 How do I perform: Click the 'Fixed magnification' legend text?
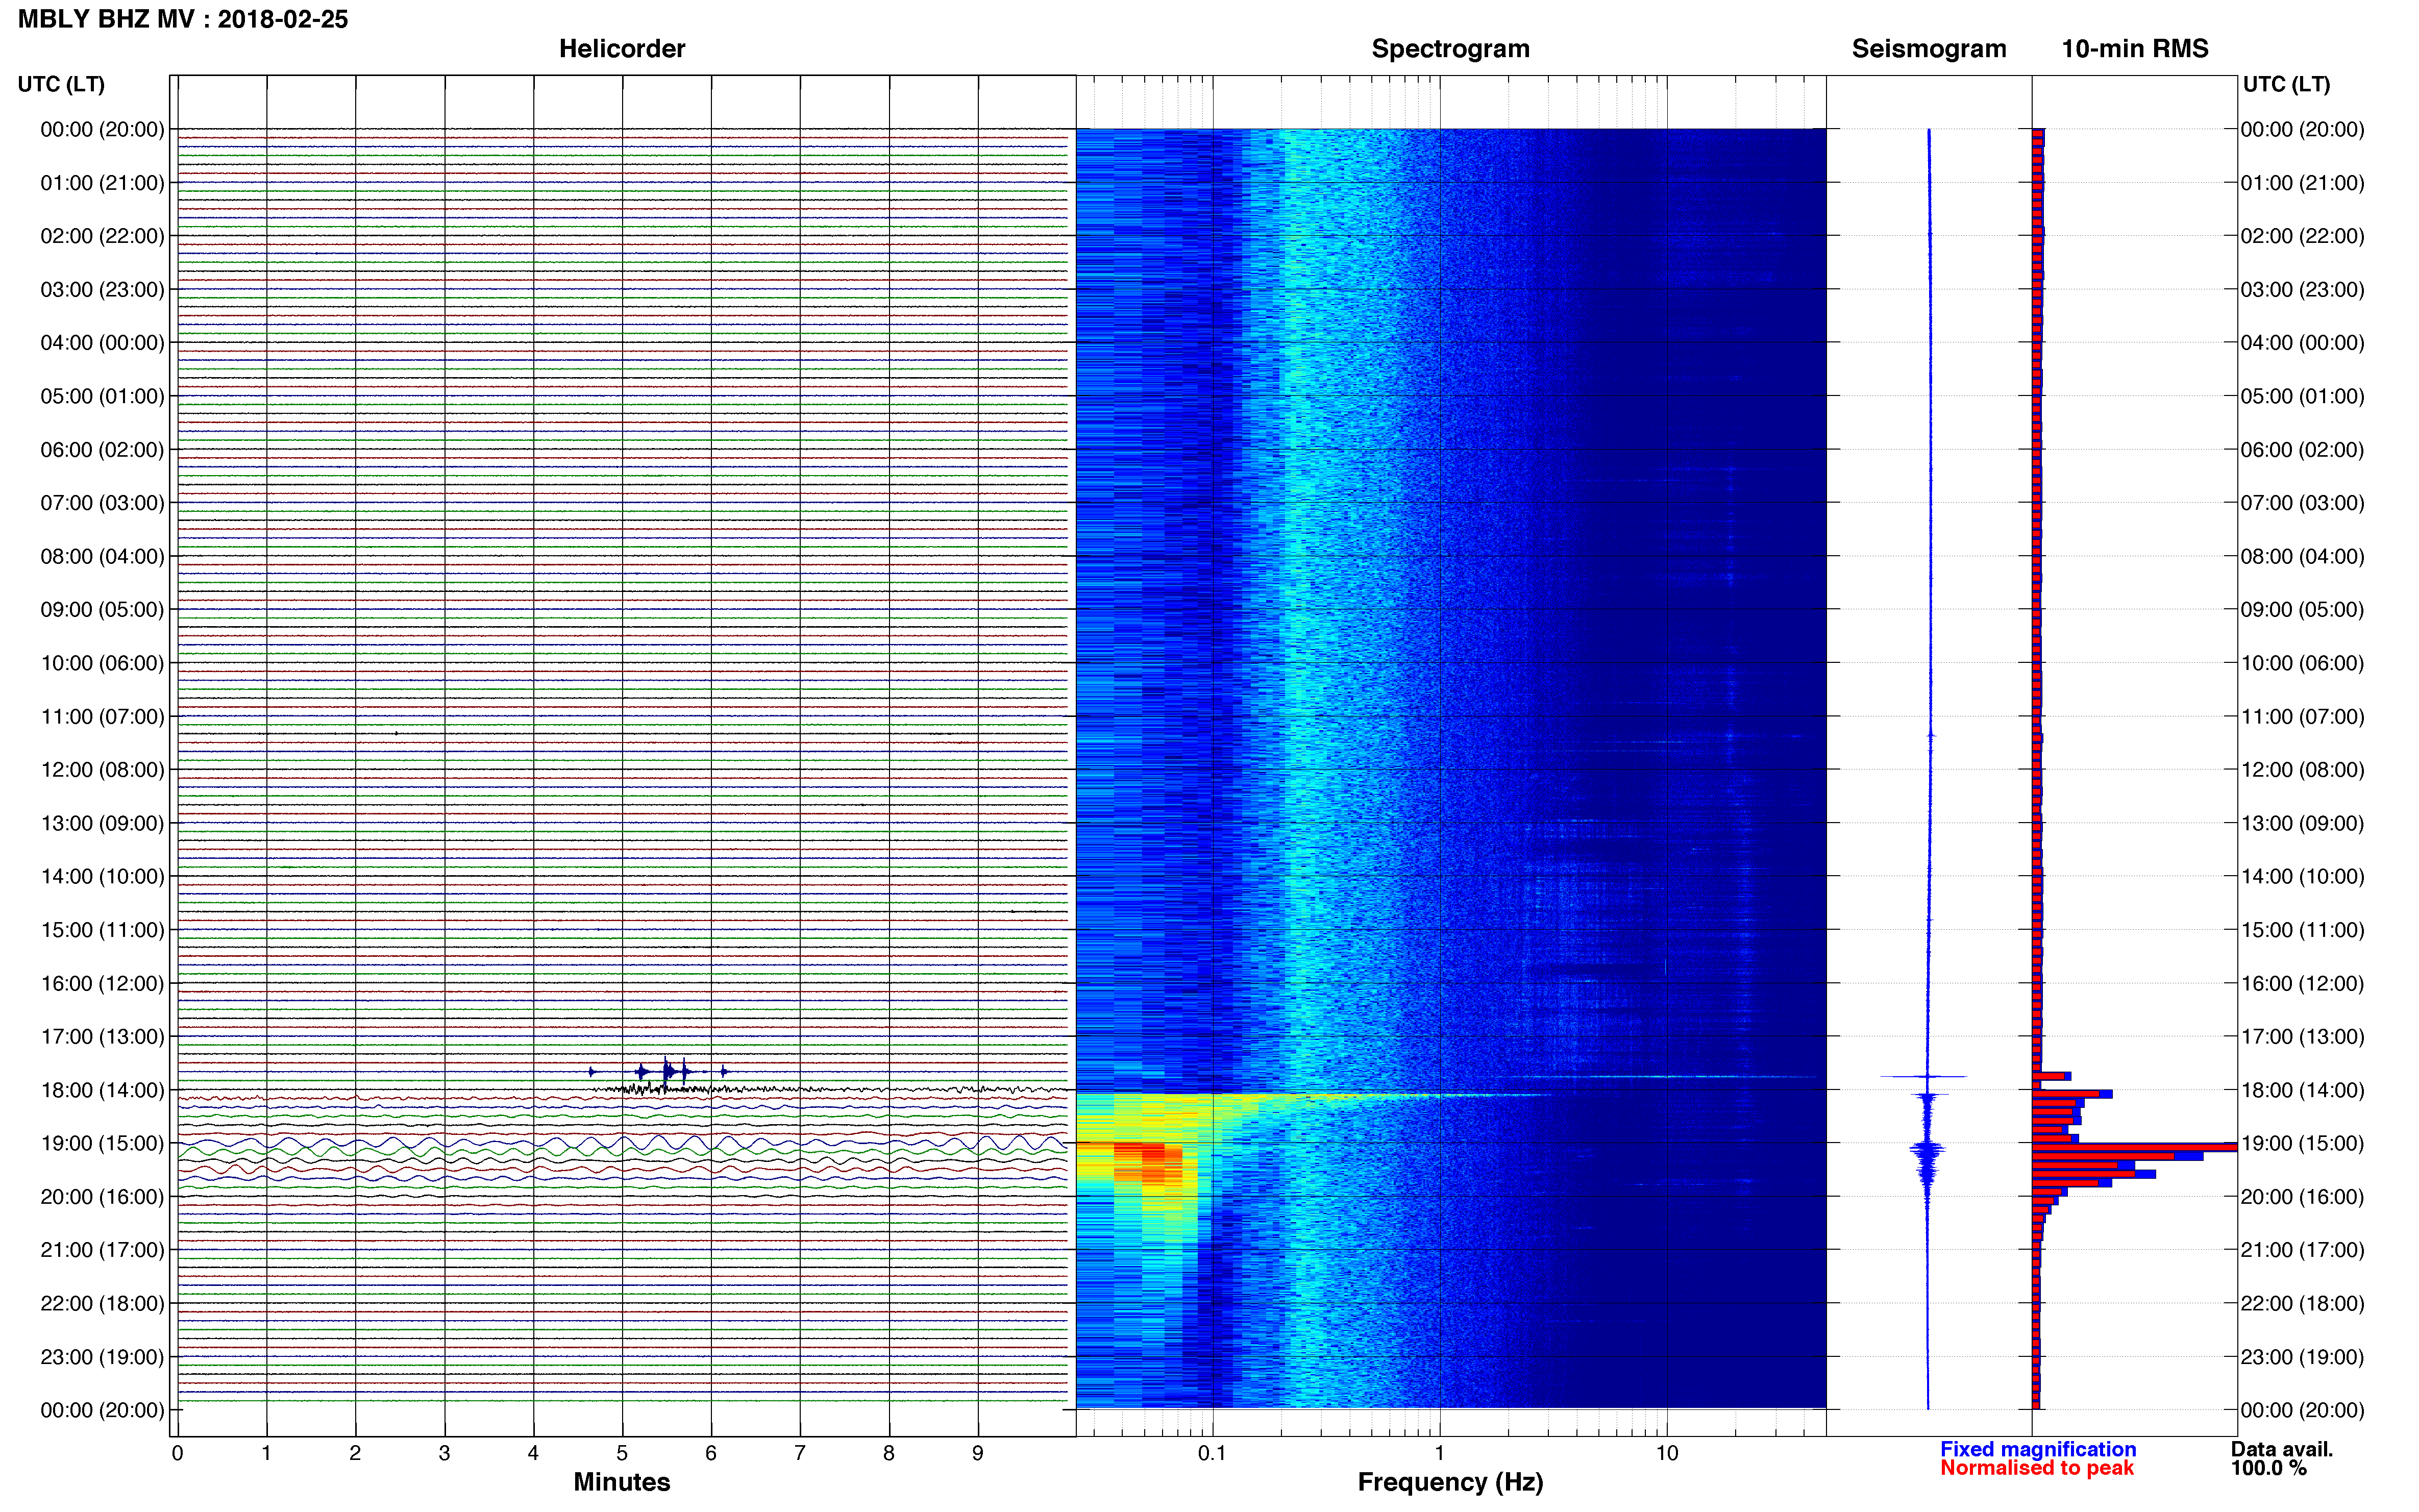[2038, 1449]
